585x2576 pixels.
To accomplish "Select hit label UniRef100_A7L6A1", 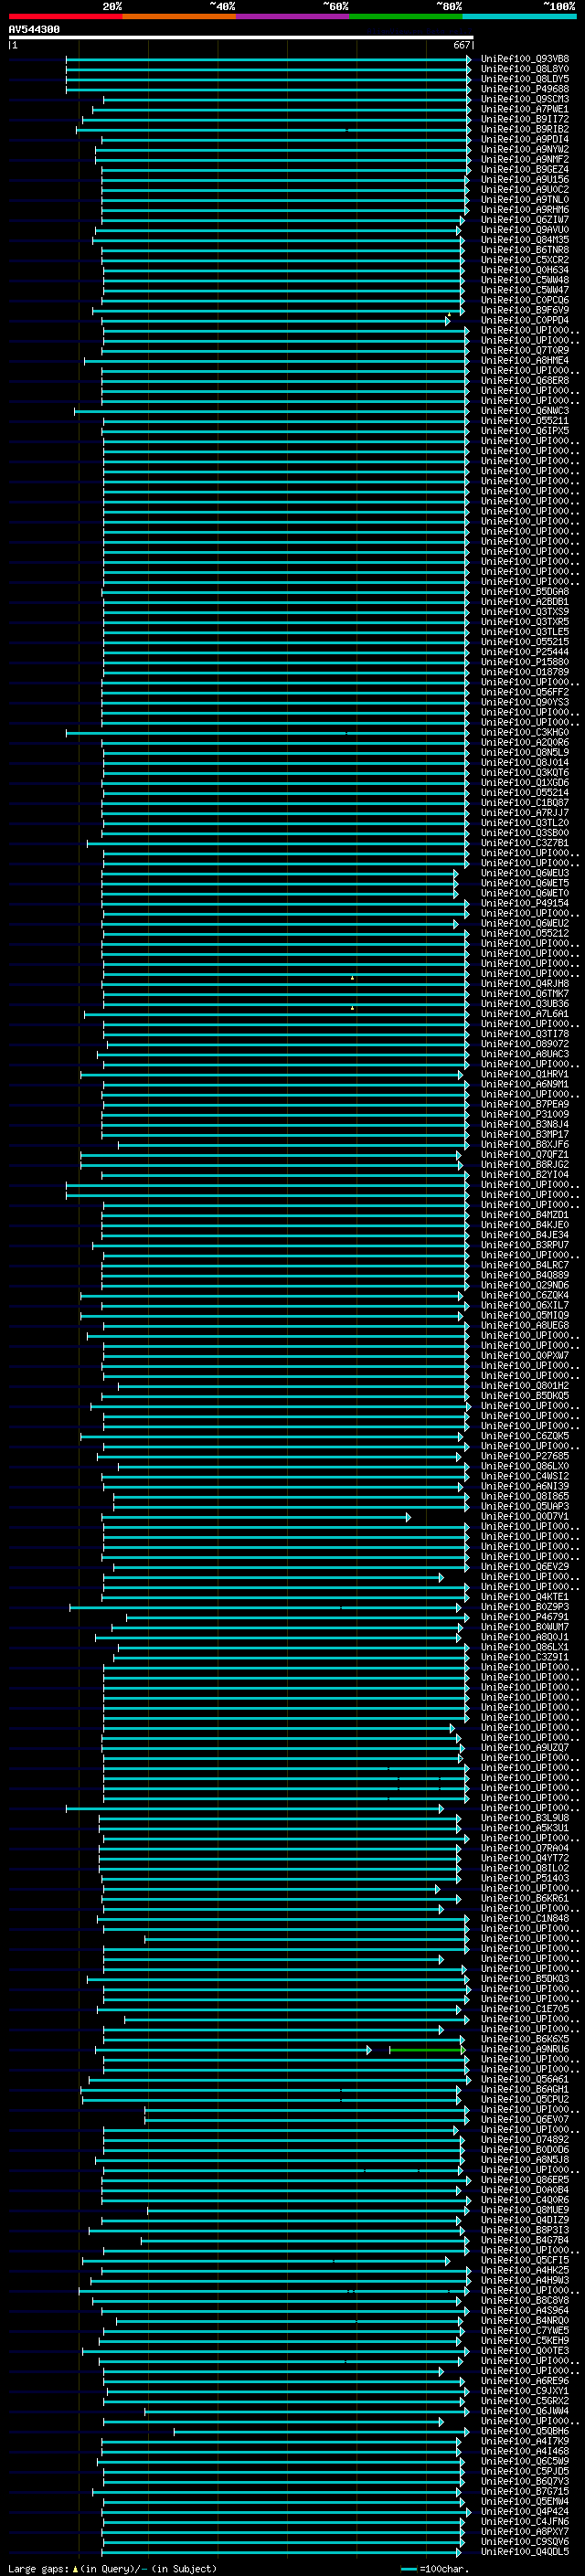I will (x=525, y=1014).
